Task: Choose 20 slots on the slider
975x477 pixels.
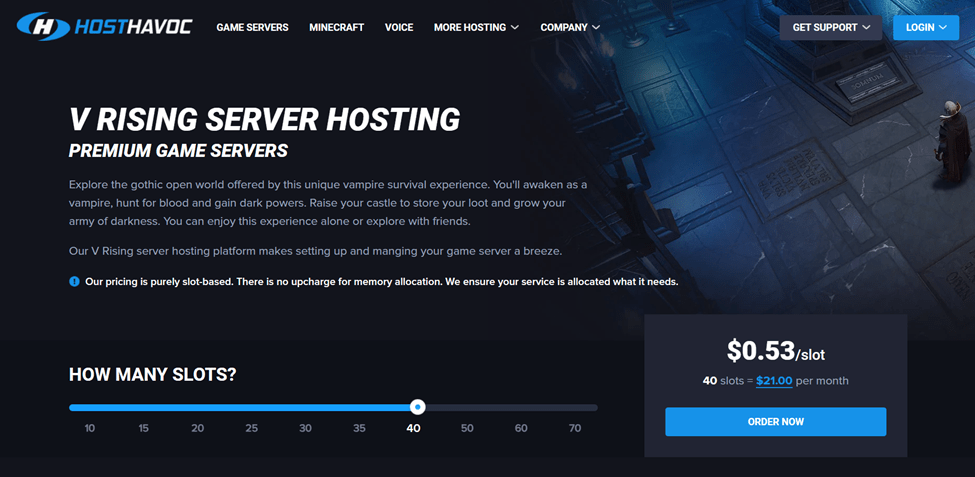Action: tap(198, 428)
